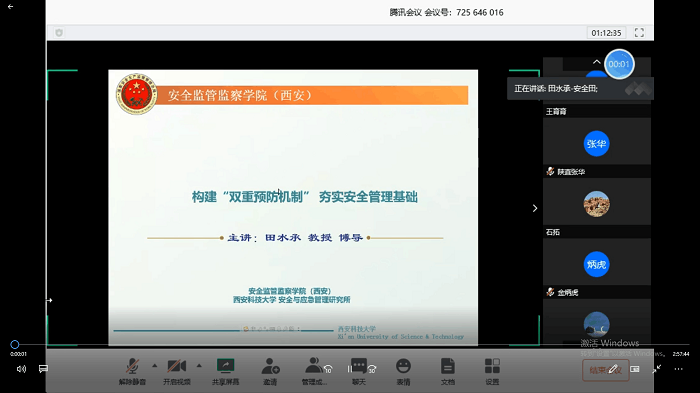700x393 pixels.
Task: Click the meeting security shield icon
Action: (x=59, y=33)
